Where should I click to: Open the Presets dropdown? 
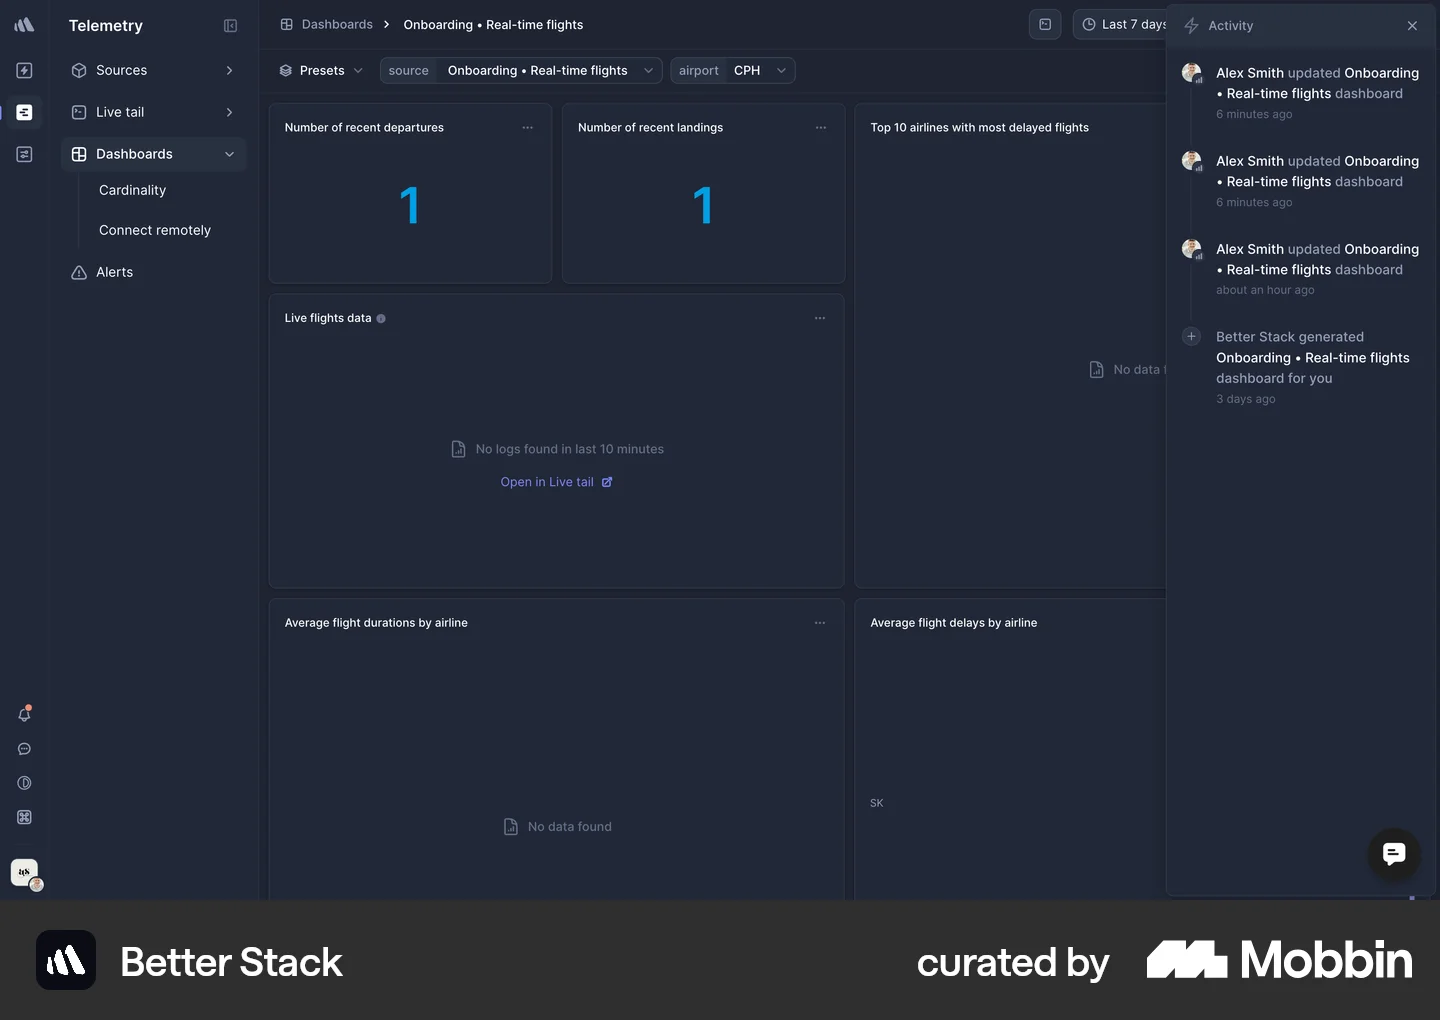pos(320,71)
